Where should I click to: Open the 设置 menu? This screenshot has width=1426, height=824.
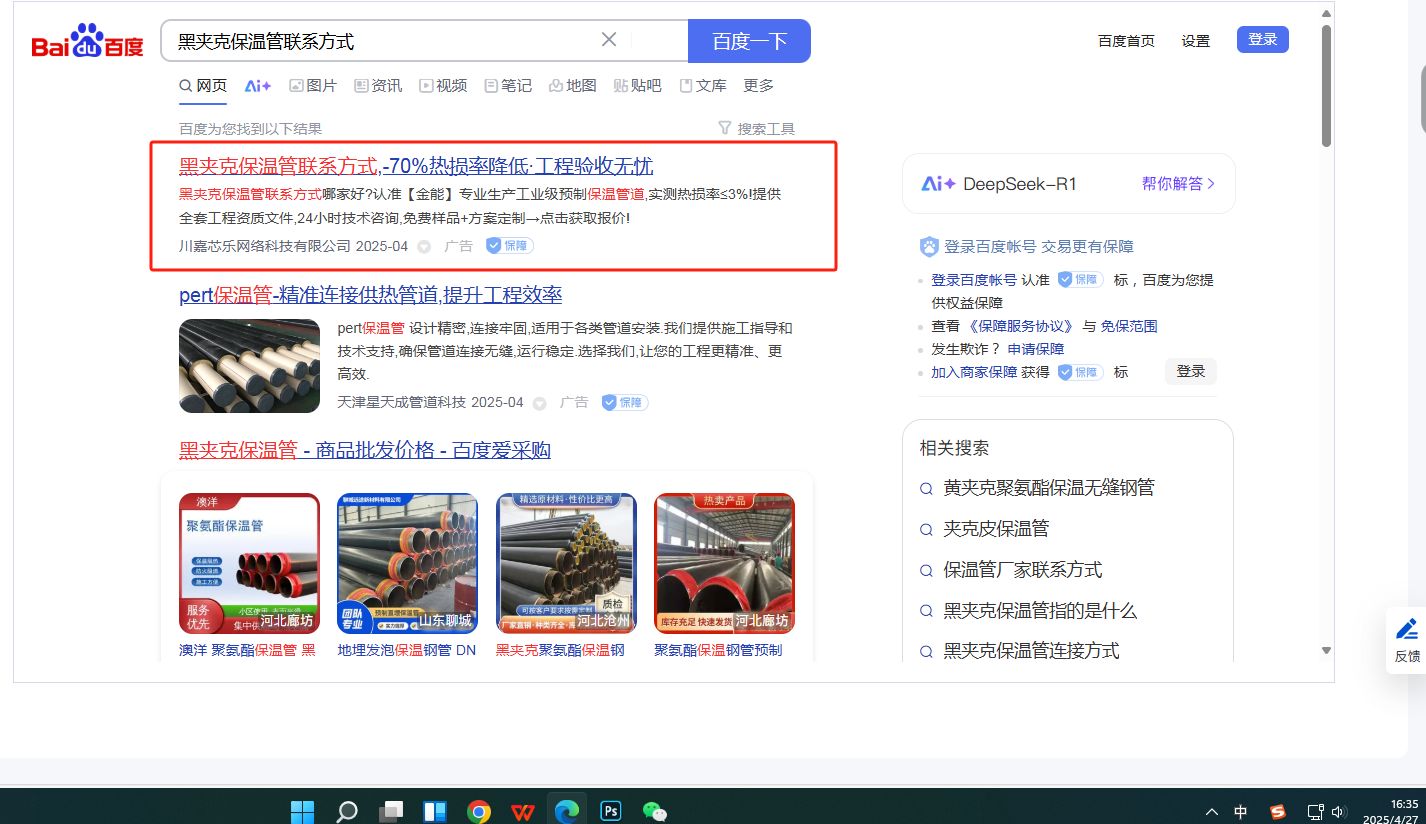(x=1196, y=41)
